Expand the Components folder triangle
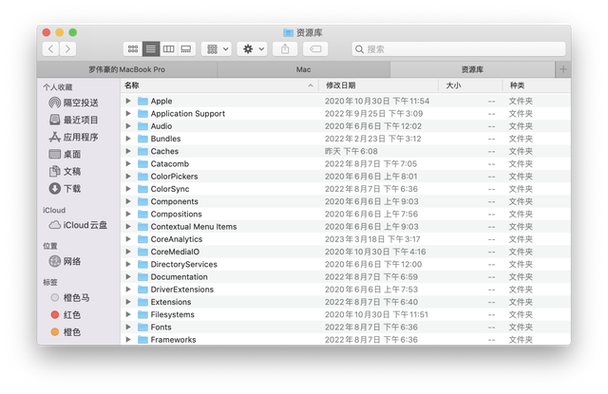This screenshot has height=394, width=608. (128, 201)
